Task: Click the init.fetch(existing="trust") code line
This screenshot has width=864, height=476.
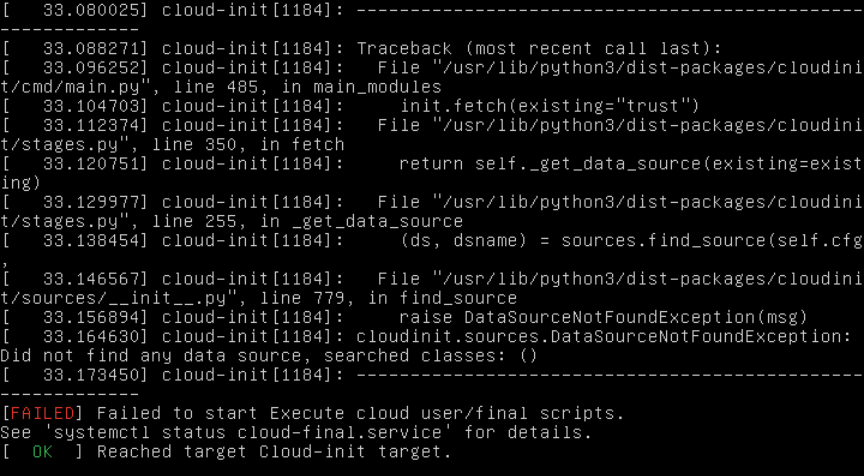Action: click(x=550, y=106)
